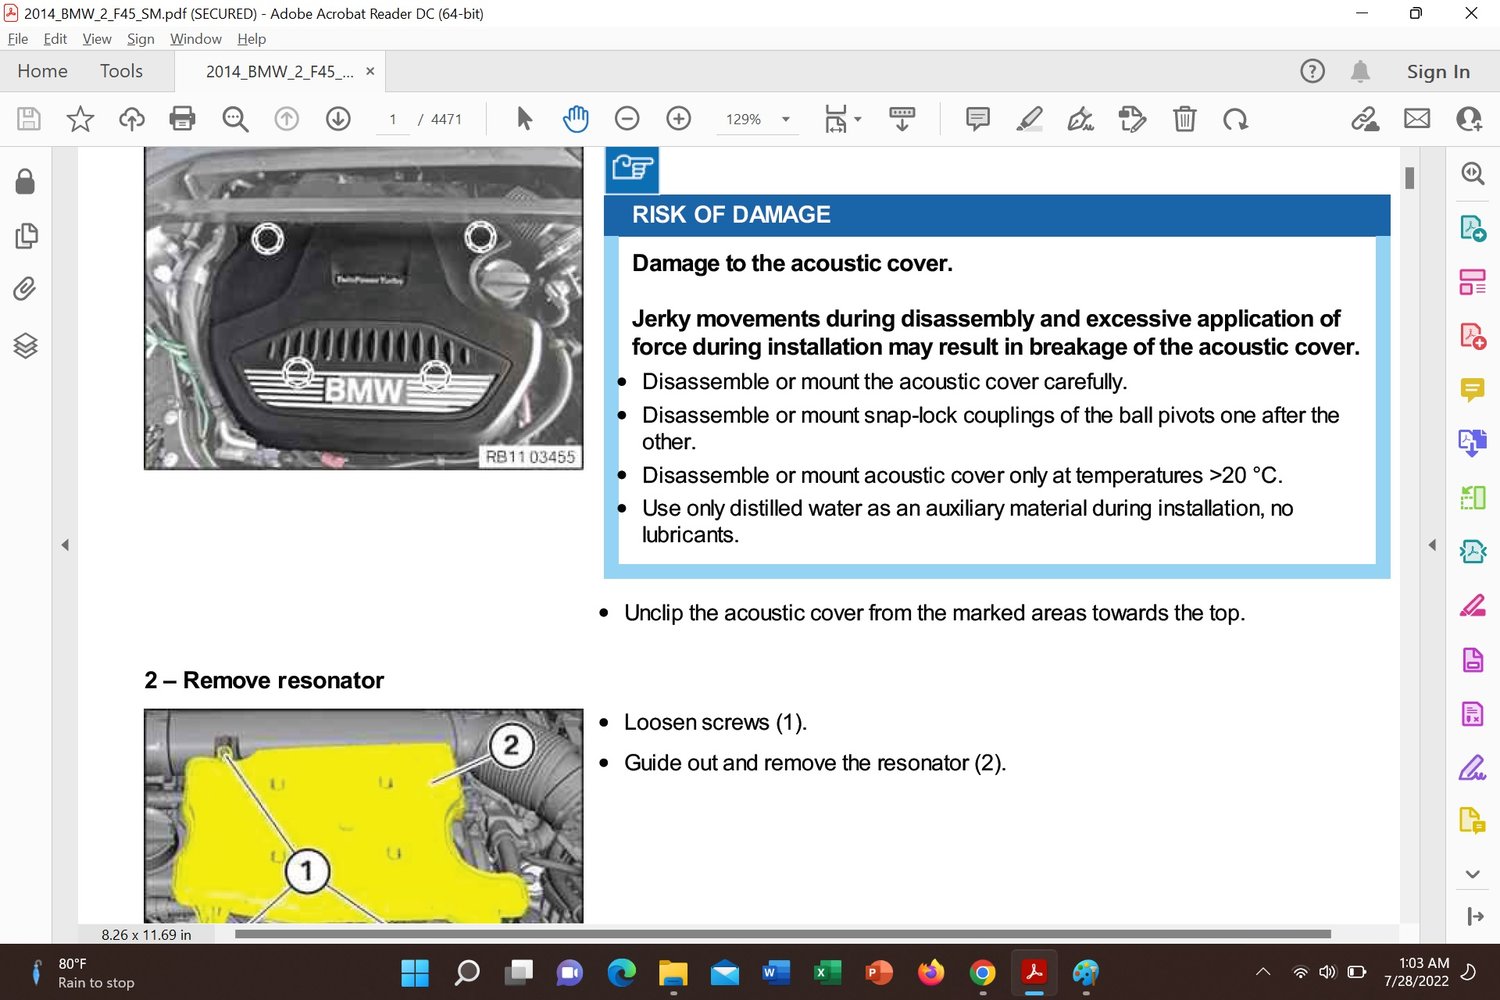Select the Highlight text pen tool
This screenshot has width=1500, height=1000.
click(x=1029, y=119)
